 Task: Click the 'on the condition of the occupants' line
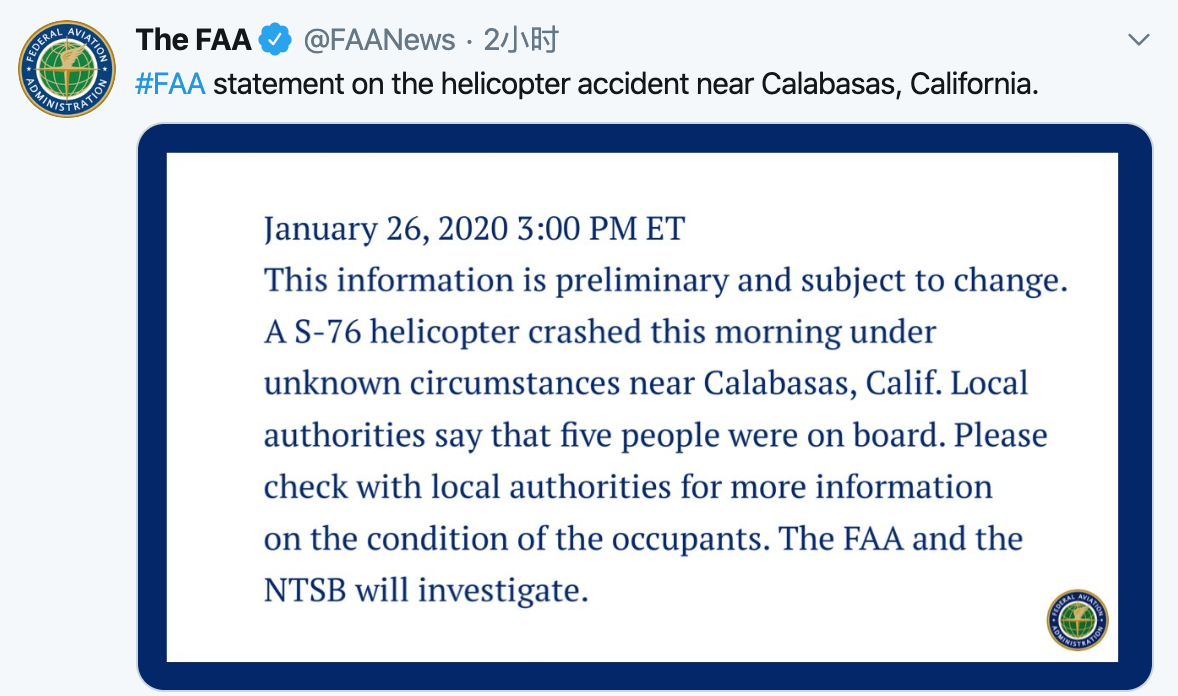pyautogui.click(x=643, y=539)
